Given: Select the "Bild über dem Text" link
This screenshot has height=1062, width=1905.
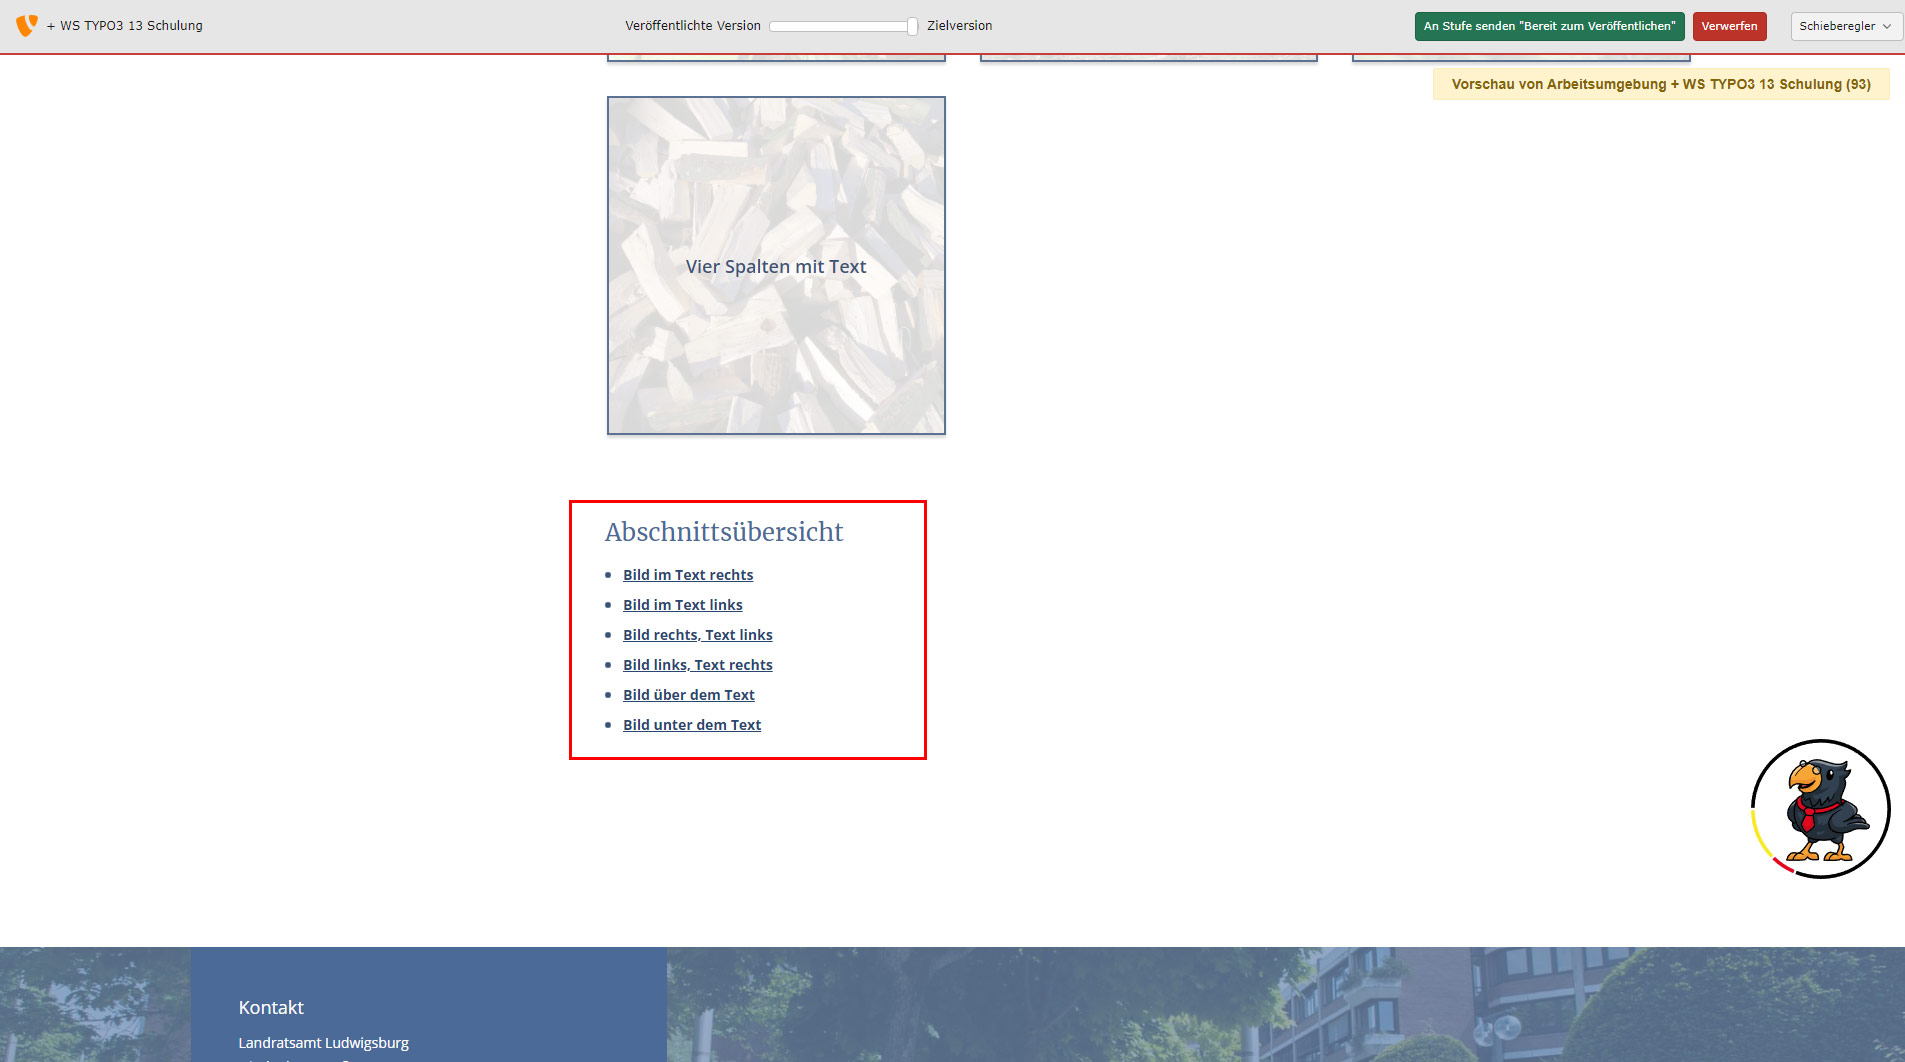Looking at the screenshot, I should (x=688, y=695).
